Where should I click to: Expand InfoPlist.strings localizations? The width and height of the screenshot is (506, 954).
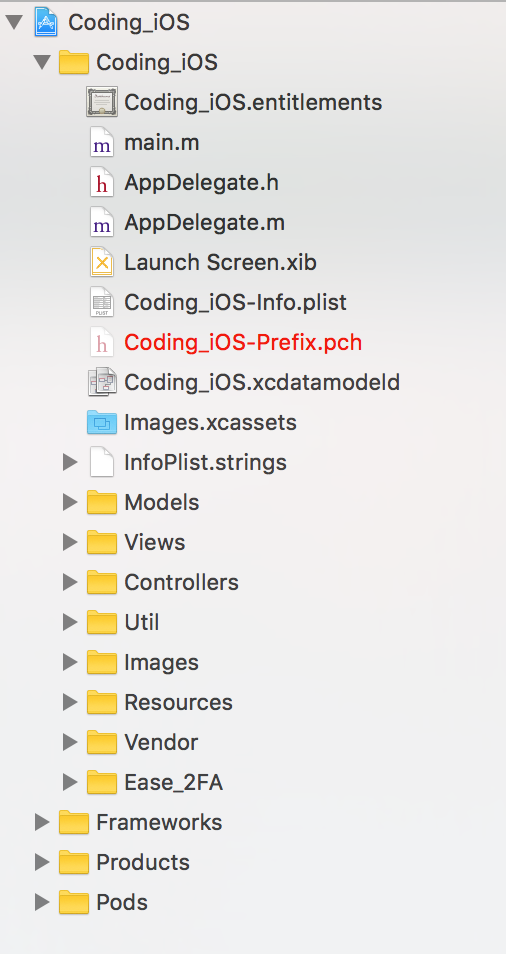[x=71, y=462]
